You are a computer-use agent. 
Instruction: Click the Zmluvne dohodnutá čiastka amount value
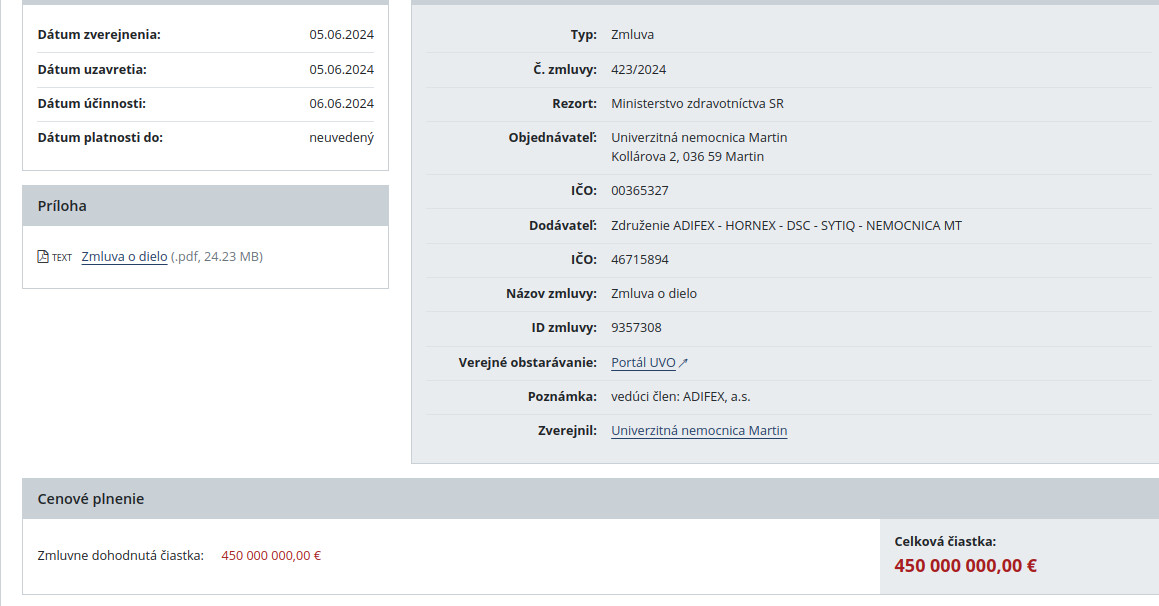coord(271,555)
